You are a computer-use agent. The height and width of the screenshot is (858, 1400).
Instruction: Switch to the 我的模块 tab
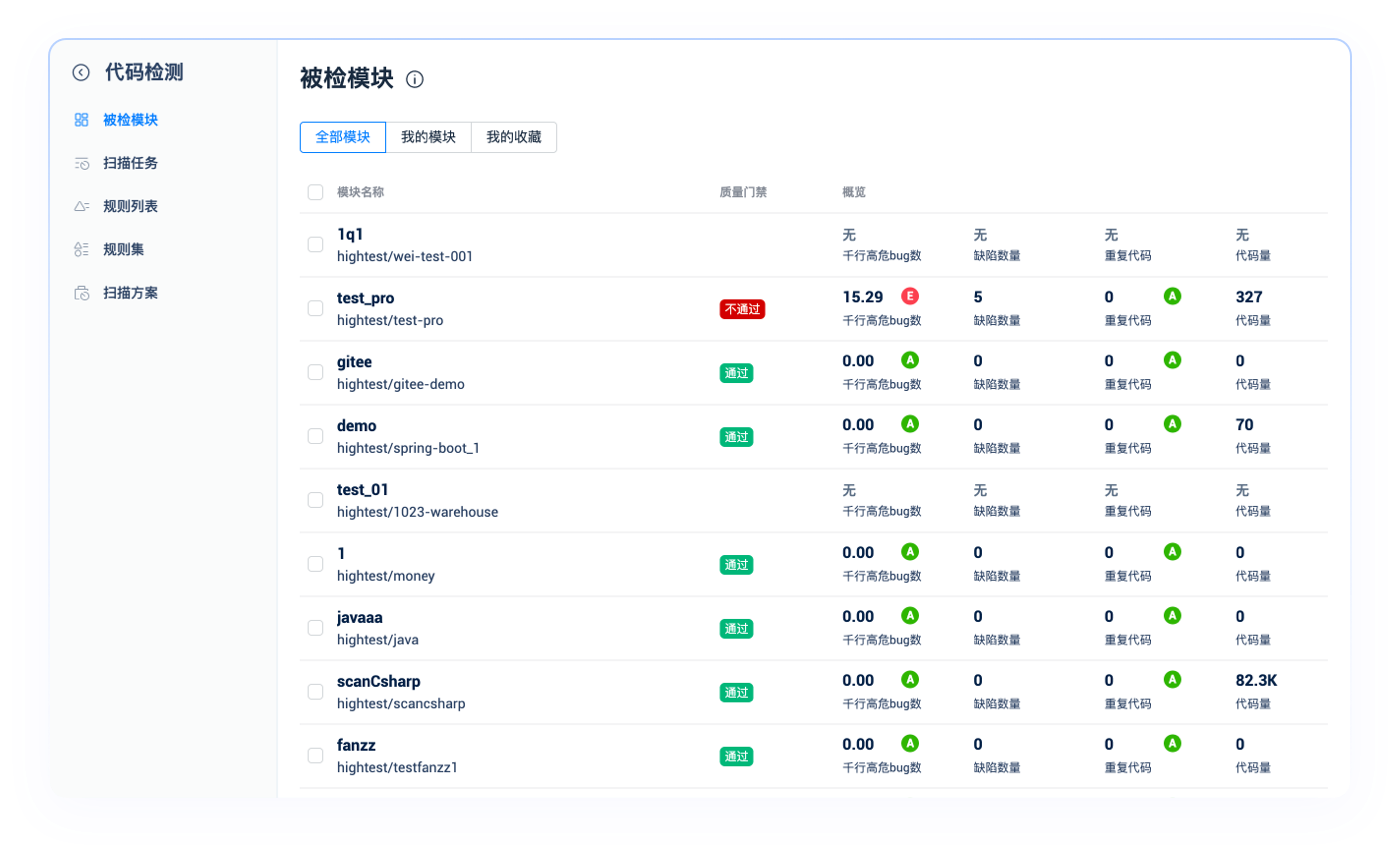pos(429,137)
